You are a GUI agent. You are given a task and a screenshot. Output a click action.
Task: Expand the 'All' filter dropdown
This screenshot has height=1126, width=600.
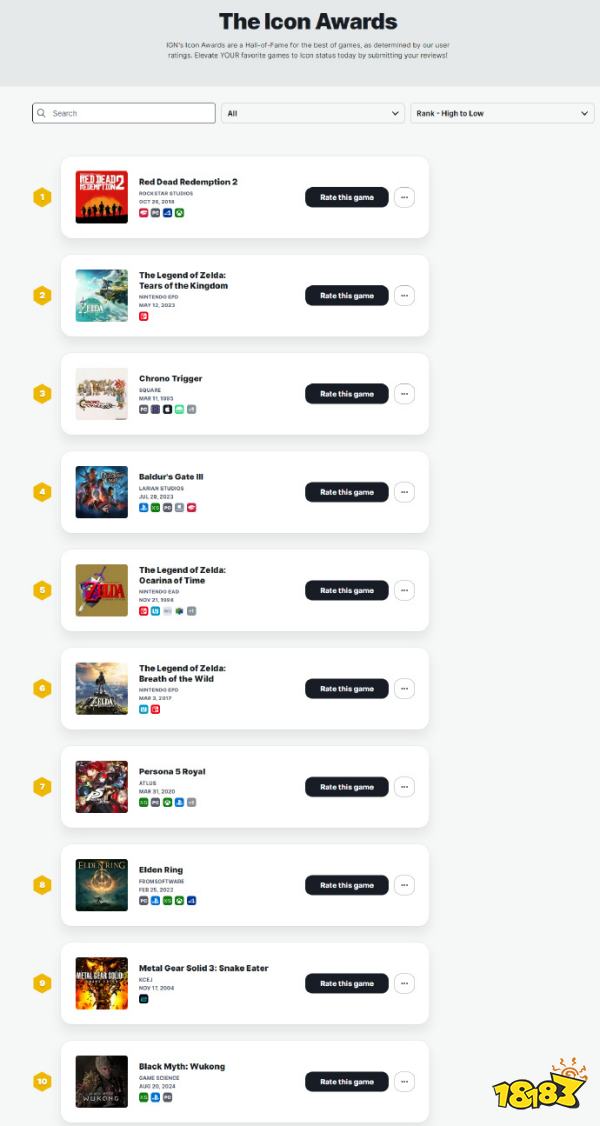[313, 114]
